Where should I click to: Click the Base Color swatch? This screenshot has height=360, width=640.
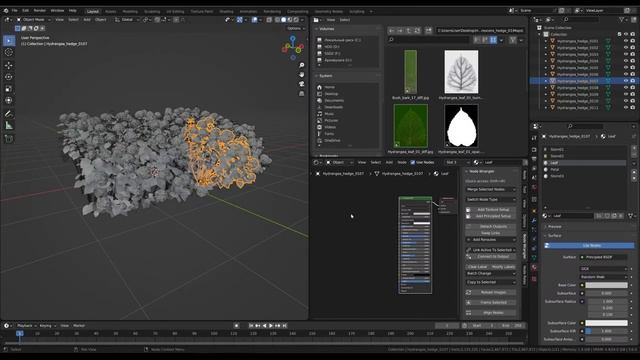pos(607,285)
